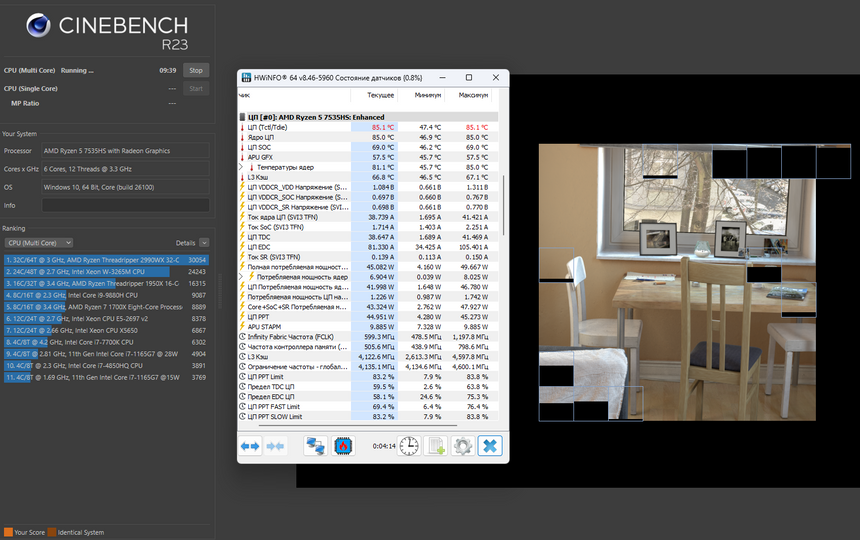Click lightning icon on APU STAPM row

[242, 327]
